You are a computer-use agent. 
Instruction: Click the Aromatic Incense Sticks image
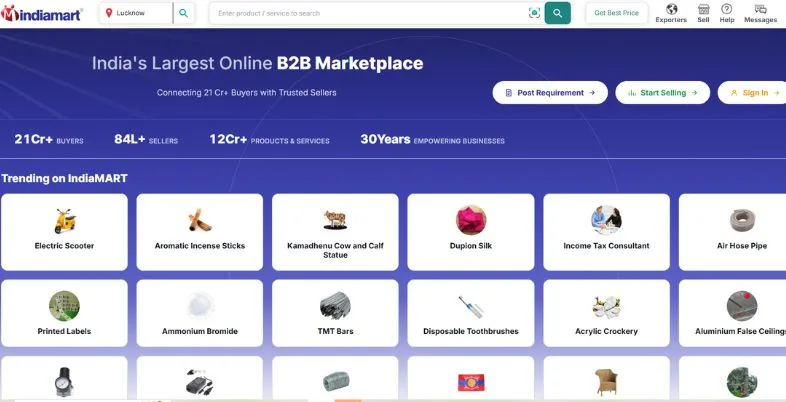[200, 220]
